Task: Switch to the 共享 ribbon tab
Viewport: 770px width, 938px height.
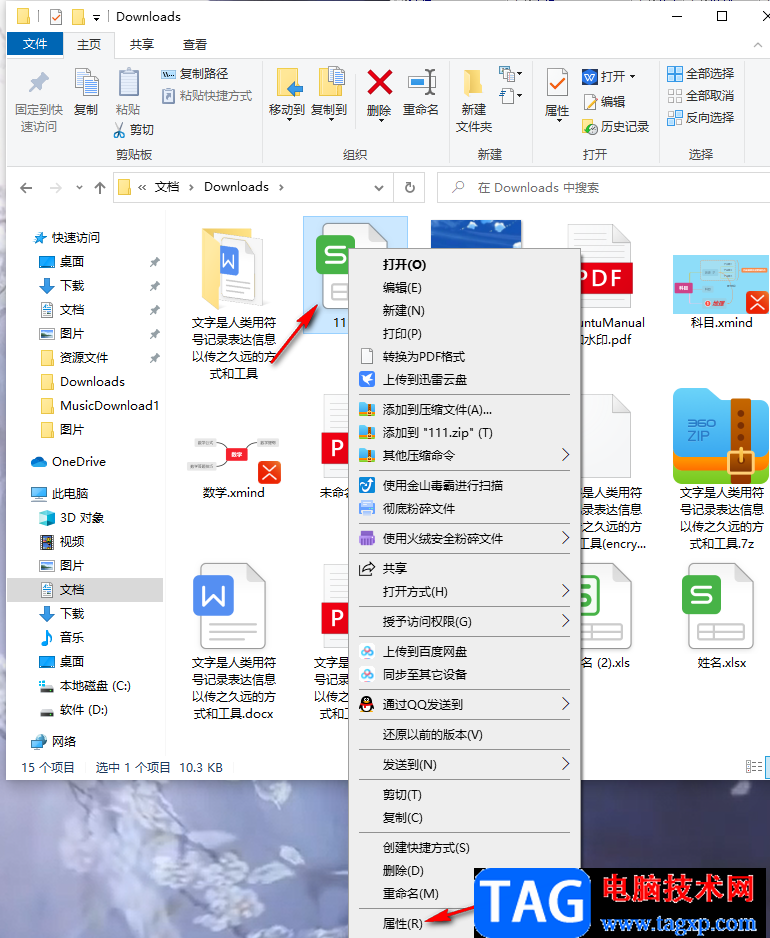Action: tap(142, 44)
